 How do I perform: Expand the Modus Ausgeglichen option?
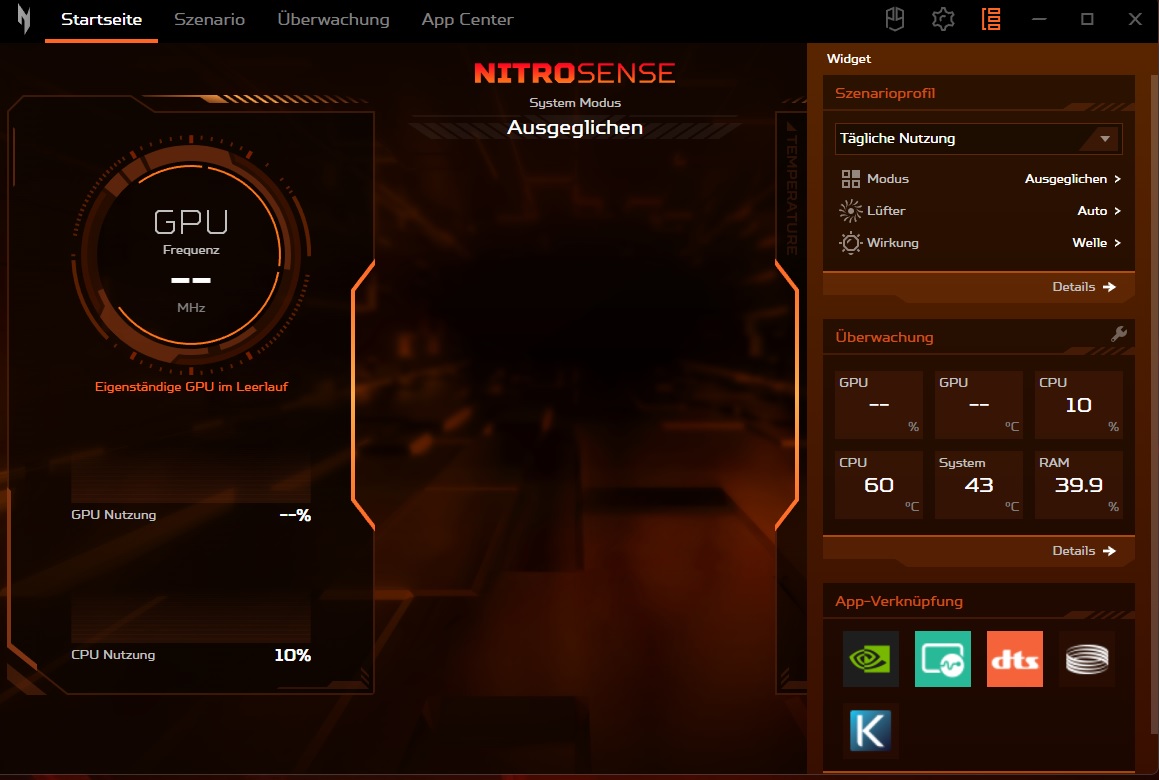1072,179
